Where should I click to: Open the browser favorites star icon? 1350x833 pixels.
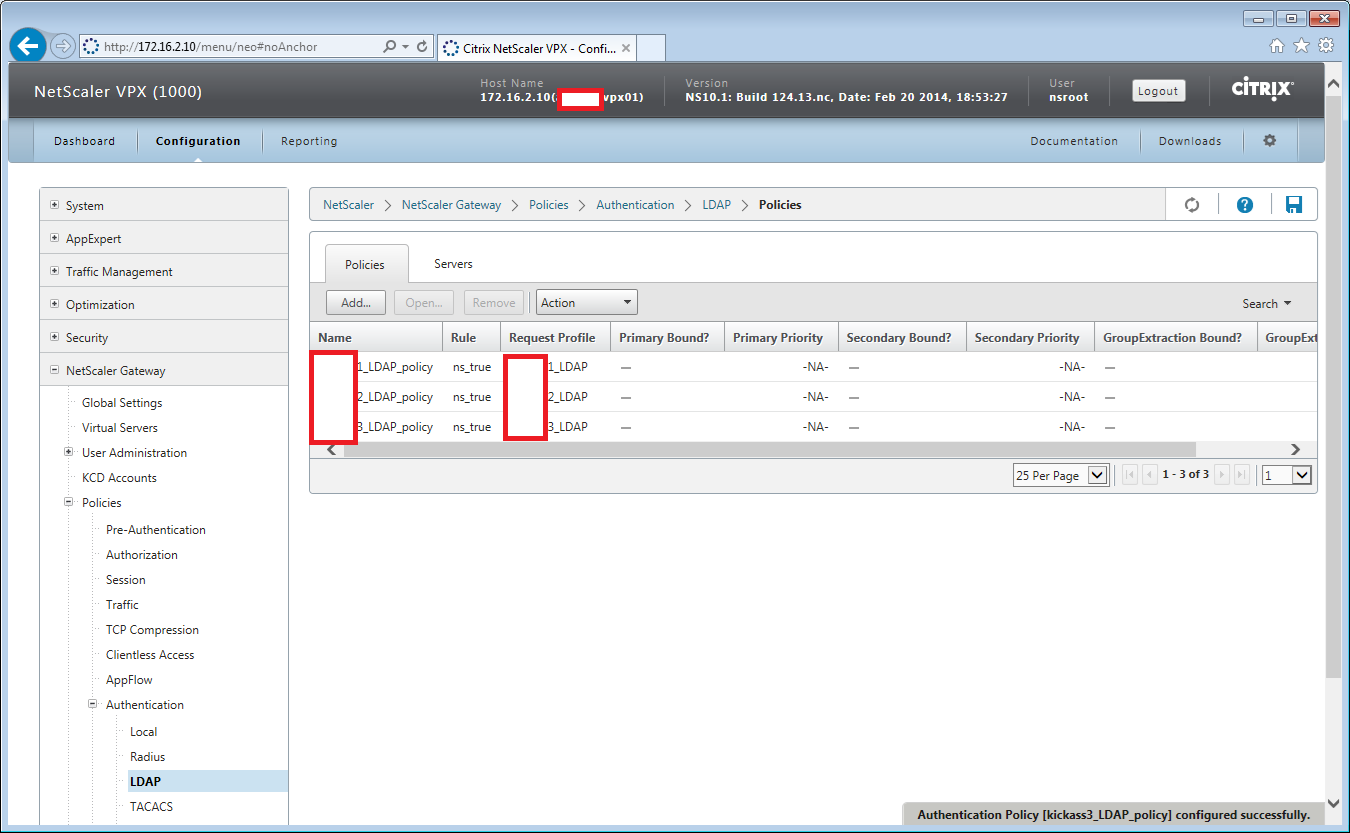tap(1301, 46)
